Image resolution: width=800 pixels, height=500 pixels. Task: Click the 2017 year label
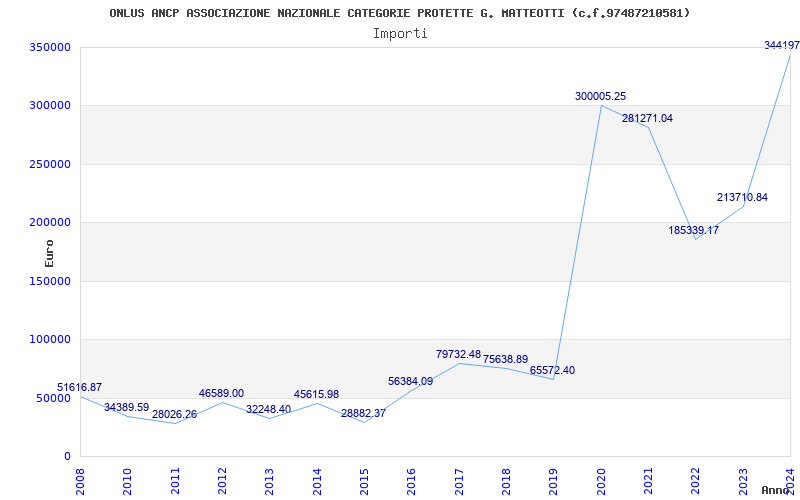pyautogui.click(x=459, y=481)
